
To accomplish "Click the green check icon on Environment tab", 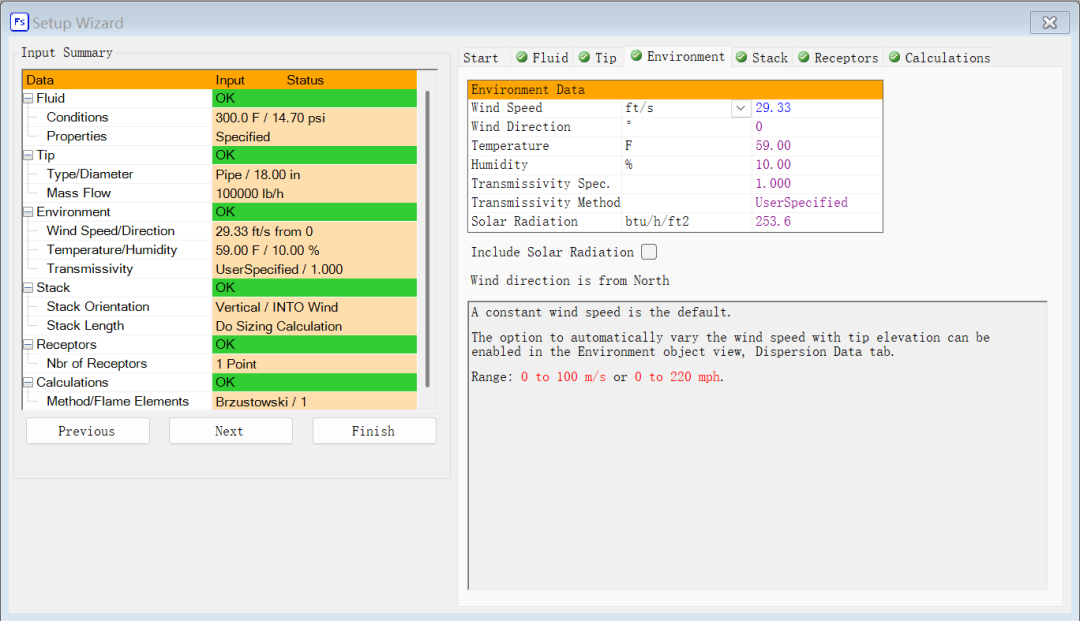I will coord(636,56).
